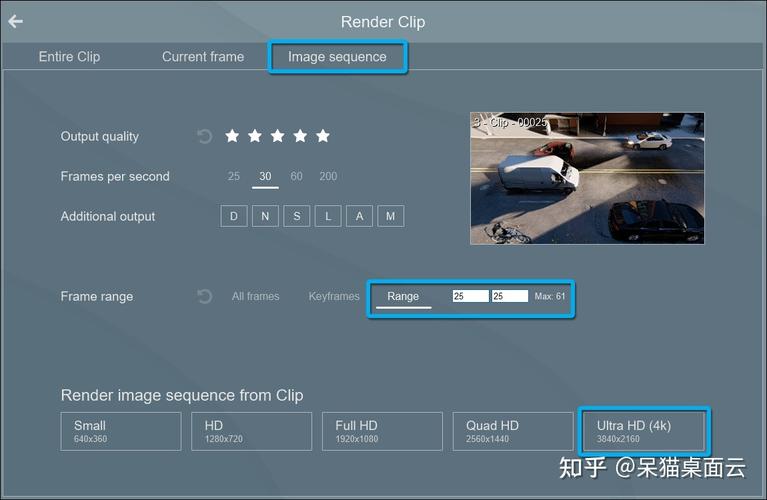Render sequence at Ultra HD 4k
This screenshot has width=767, height=500.
click(644, 432)
